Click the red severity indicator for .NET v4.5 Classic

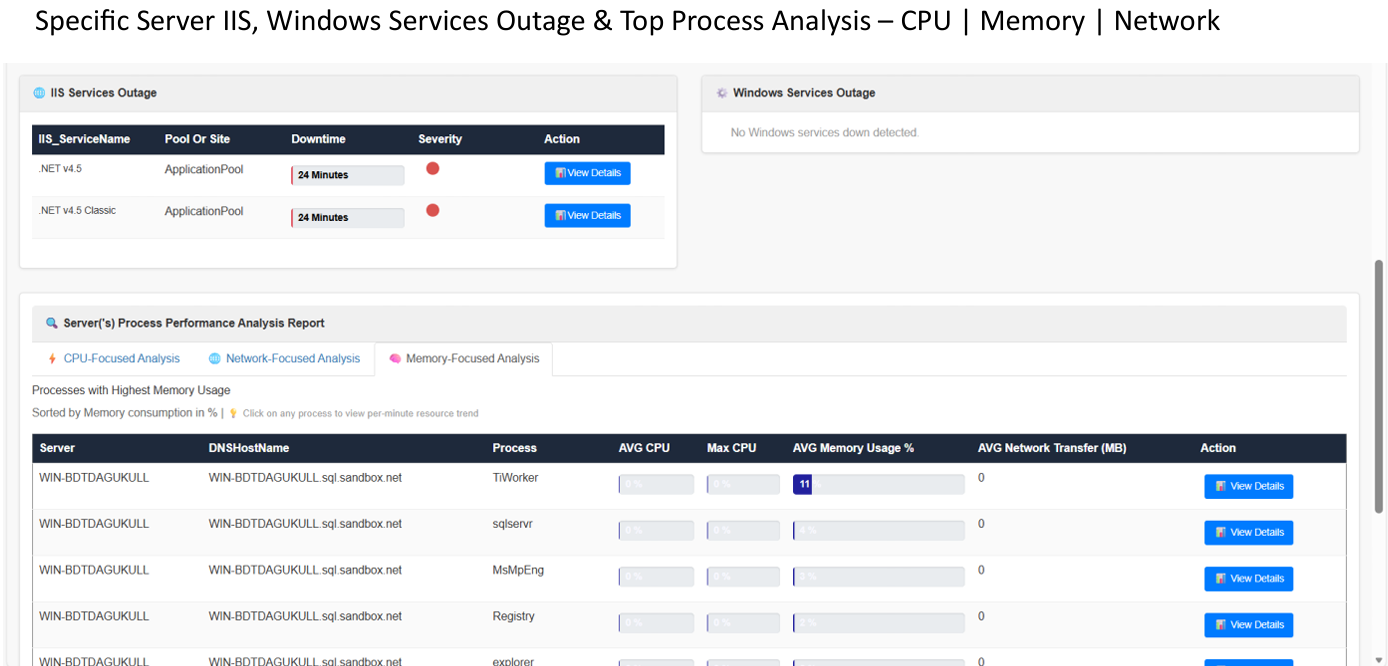[432, 210]
